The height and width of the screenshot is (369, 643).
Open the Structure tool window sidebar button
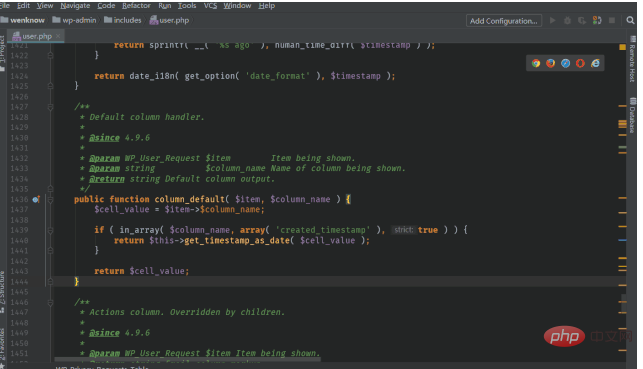tap(2, 292)
